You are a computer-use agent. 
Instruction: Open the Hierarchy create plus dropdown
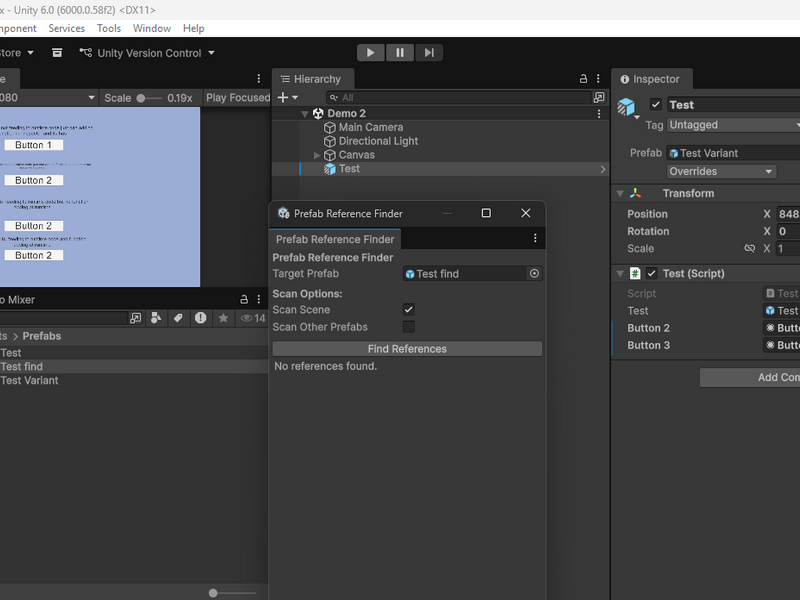point(287,97)
